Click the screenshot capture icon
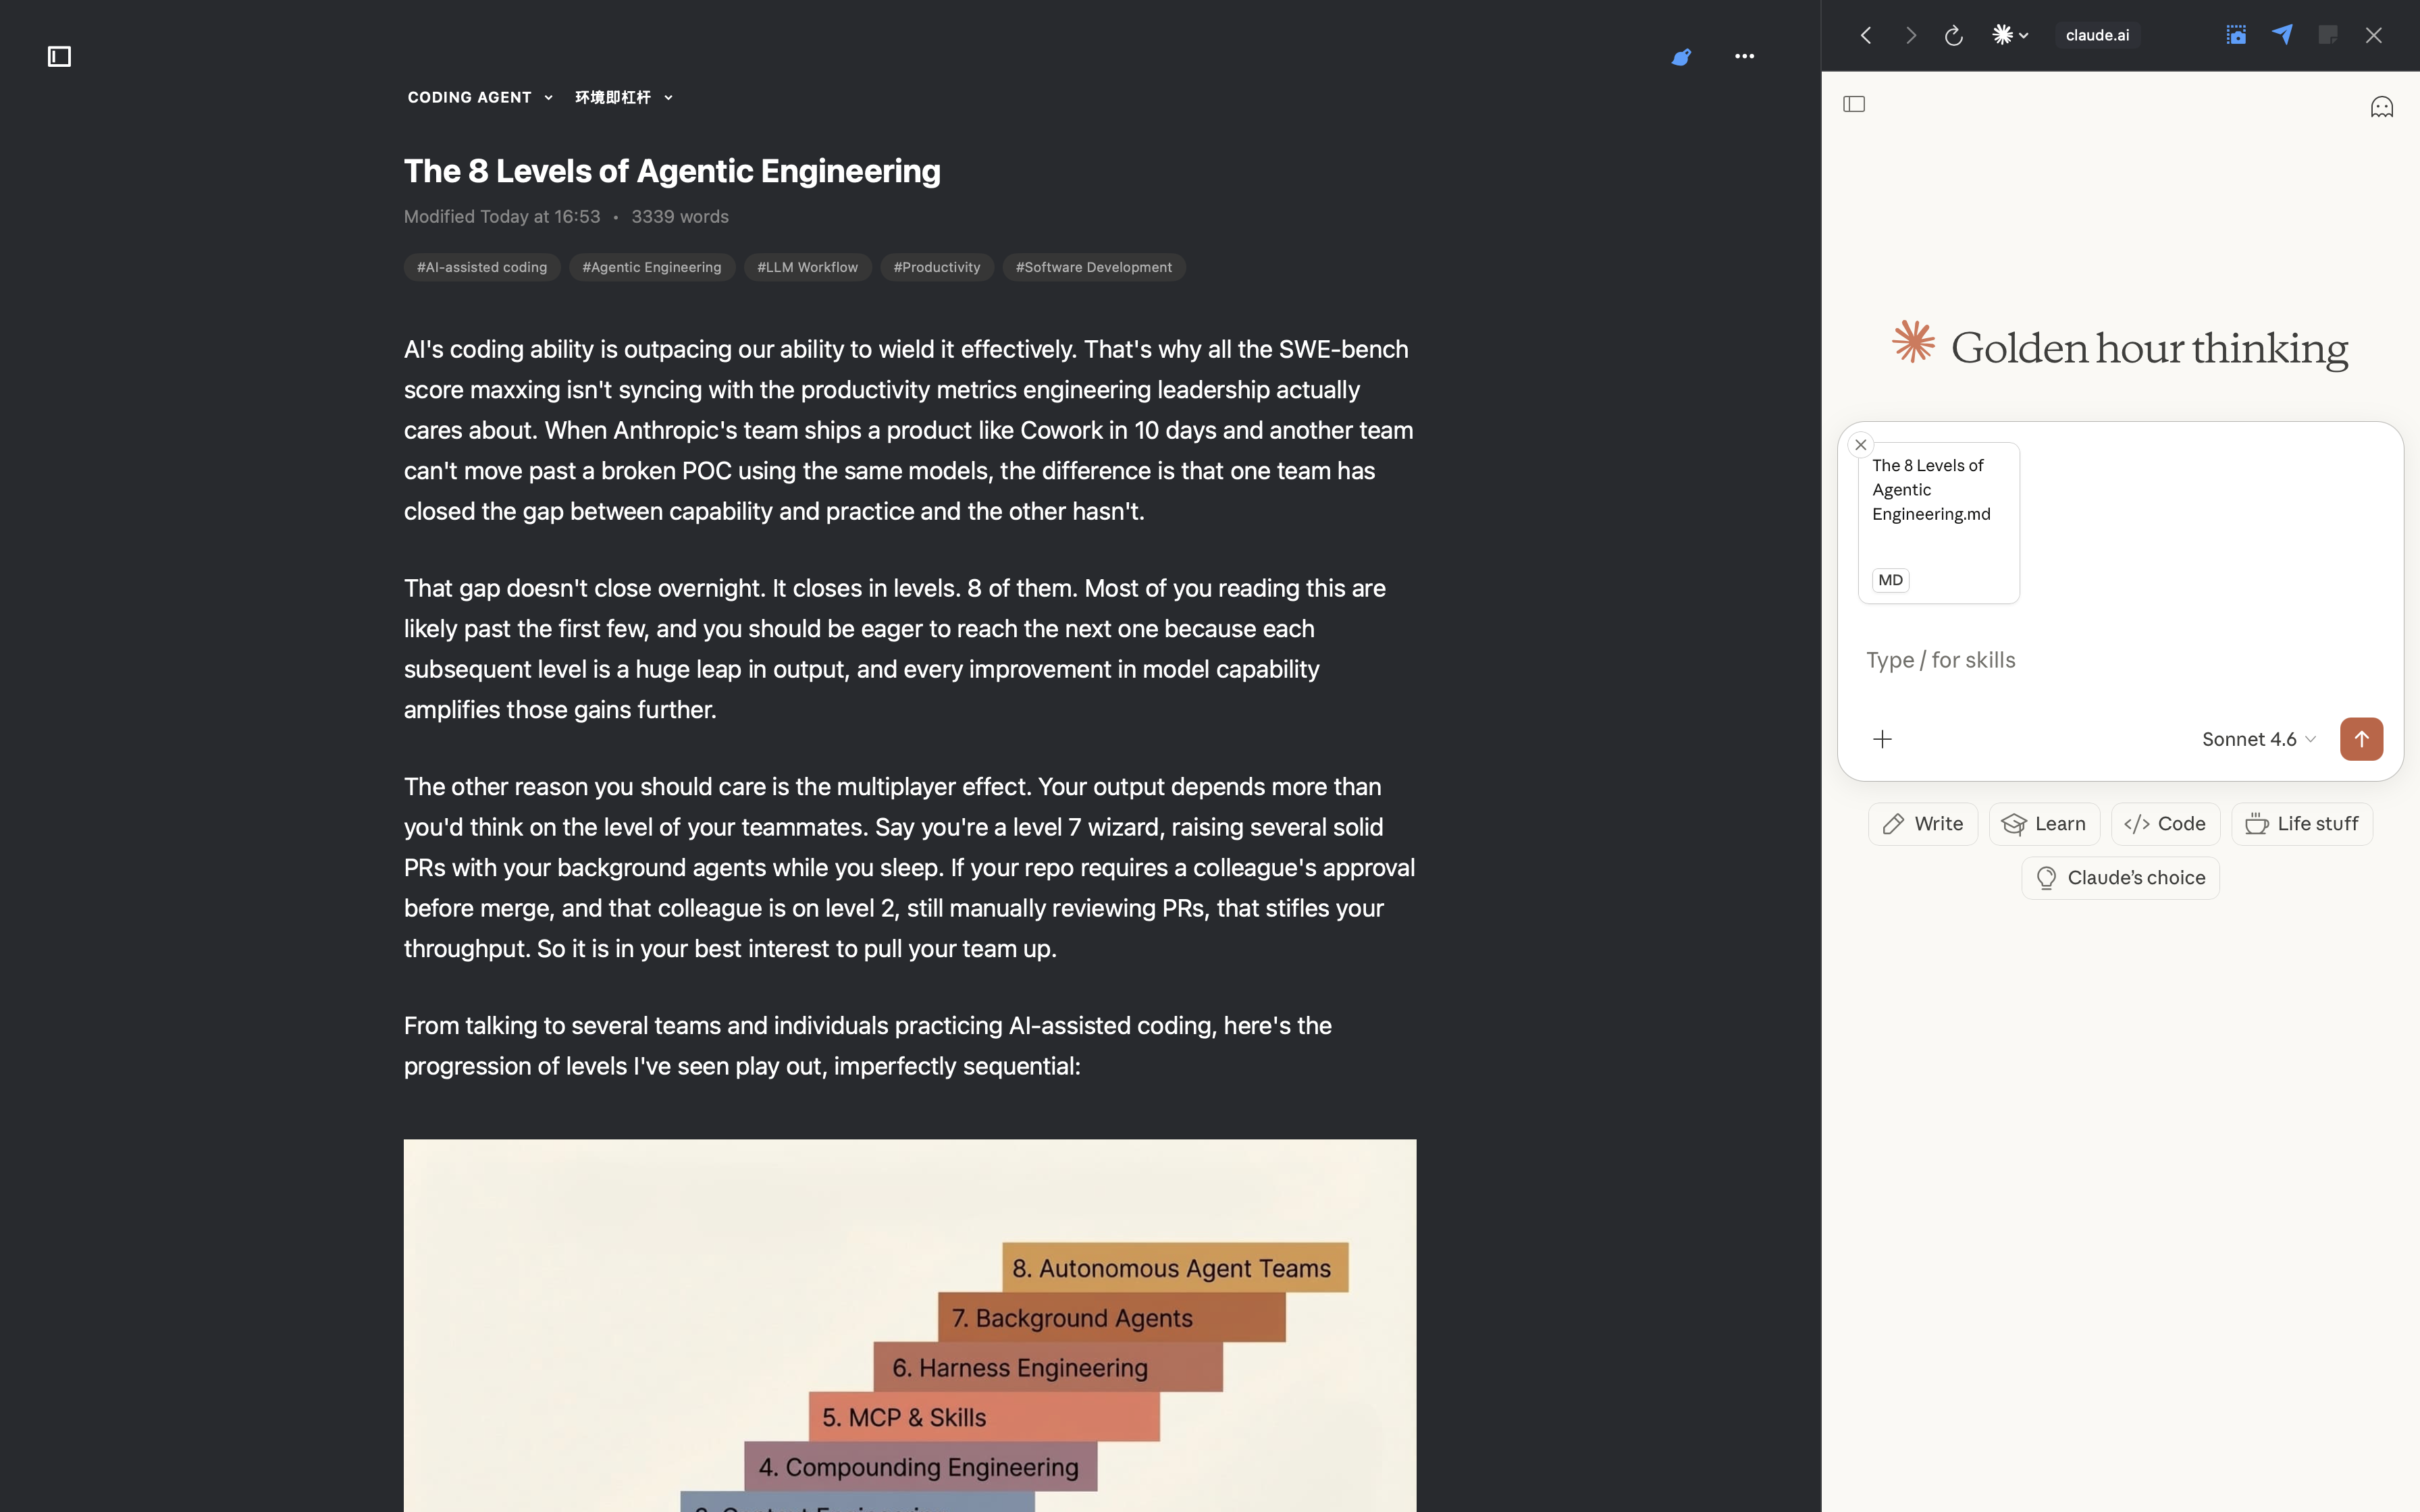The image size is (2420, 1512). tap(2236, 36)
